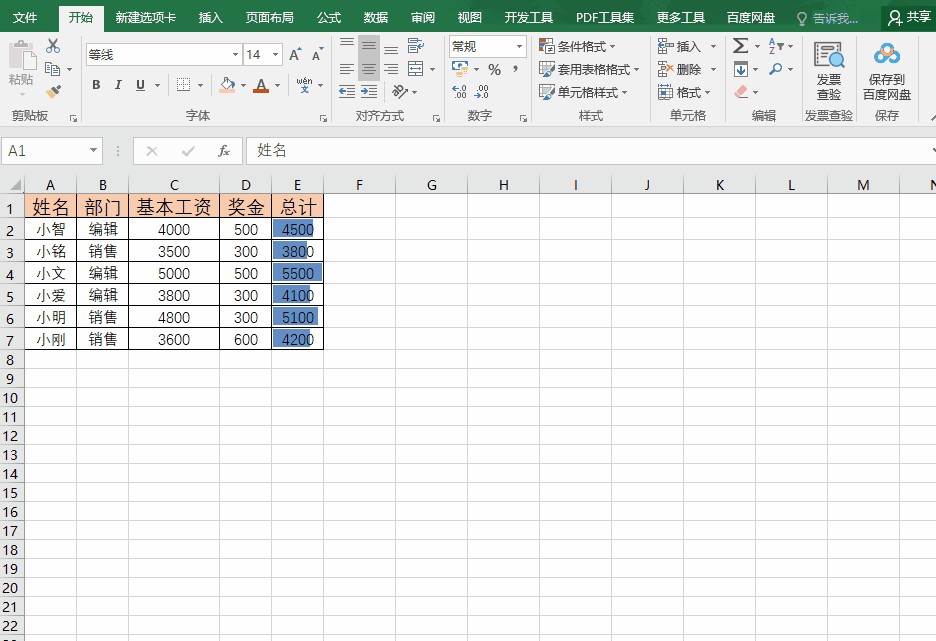The image size is (936, 641).
Task: Switch to the 公式 Formulas tab
Action: click(x=328, y=17)
